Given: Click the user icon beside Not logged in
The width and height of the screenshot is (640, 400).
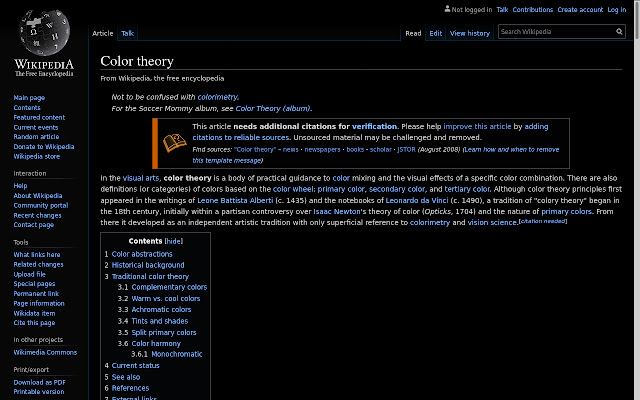Looking at the screenshot, I should 447,9.
